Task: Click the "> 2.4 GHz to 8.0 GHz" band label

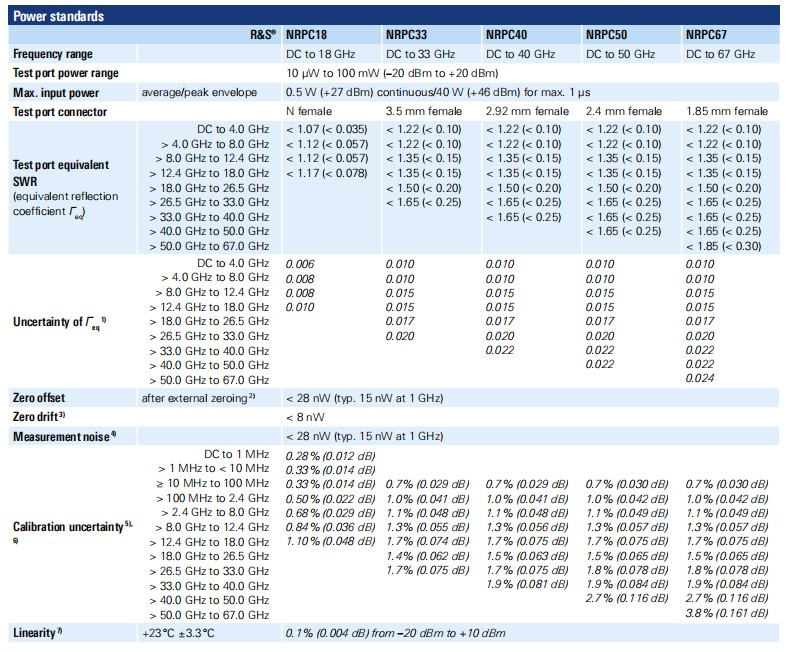Action: (x=215, y=512)
